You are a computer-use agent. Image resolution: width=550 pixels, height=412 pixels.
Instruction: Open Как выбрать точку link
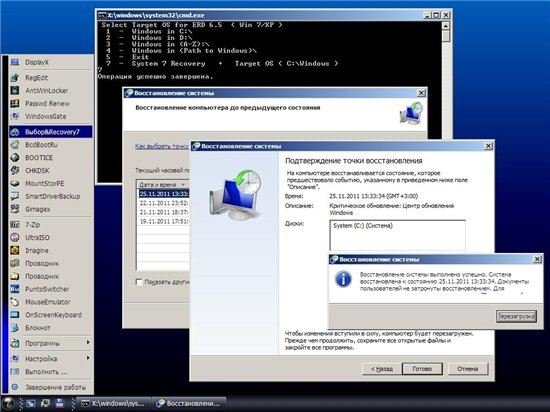pyautogui.click(x=162, y=146)
